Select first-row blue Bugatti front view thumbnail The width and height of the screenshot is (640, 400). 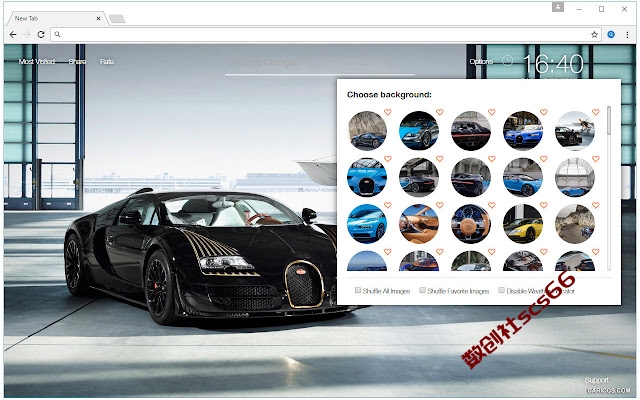tap(523, 131)
